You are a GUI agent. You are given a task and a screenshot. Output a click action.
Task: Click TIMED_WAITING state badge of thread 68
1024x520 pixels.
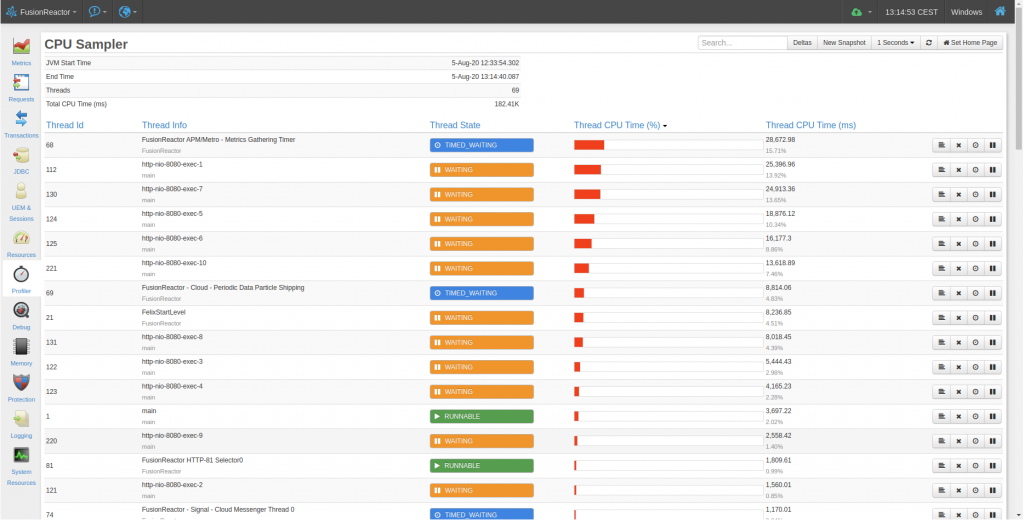481,145
